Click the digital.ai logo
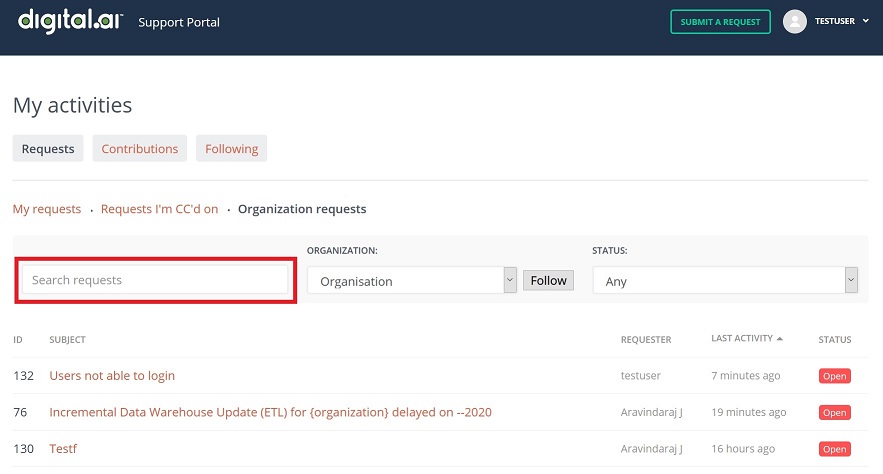 click(70, 21)
